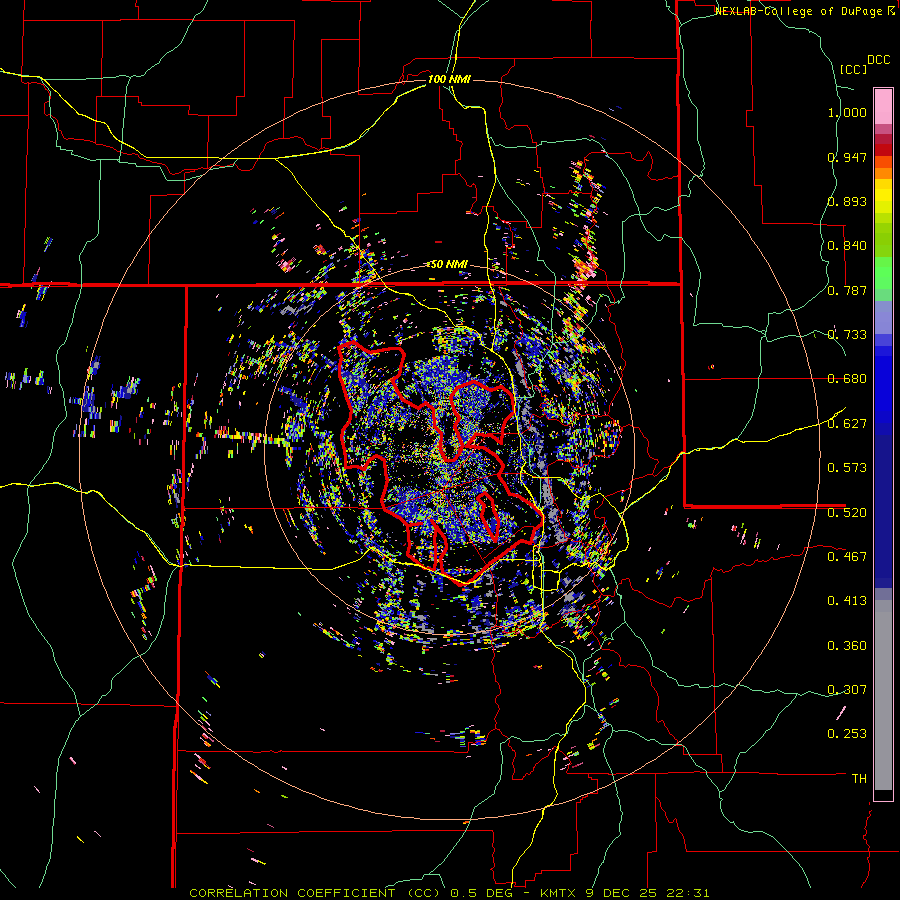This screenshot has width=900, height=900.
Task: Select the 0.467 scale value
Action: point(847,557)
